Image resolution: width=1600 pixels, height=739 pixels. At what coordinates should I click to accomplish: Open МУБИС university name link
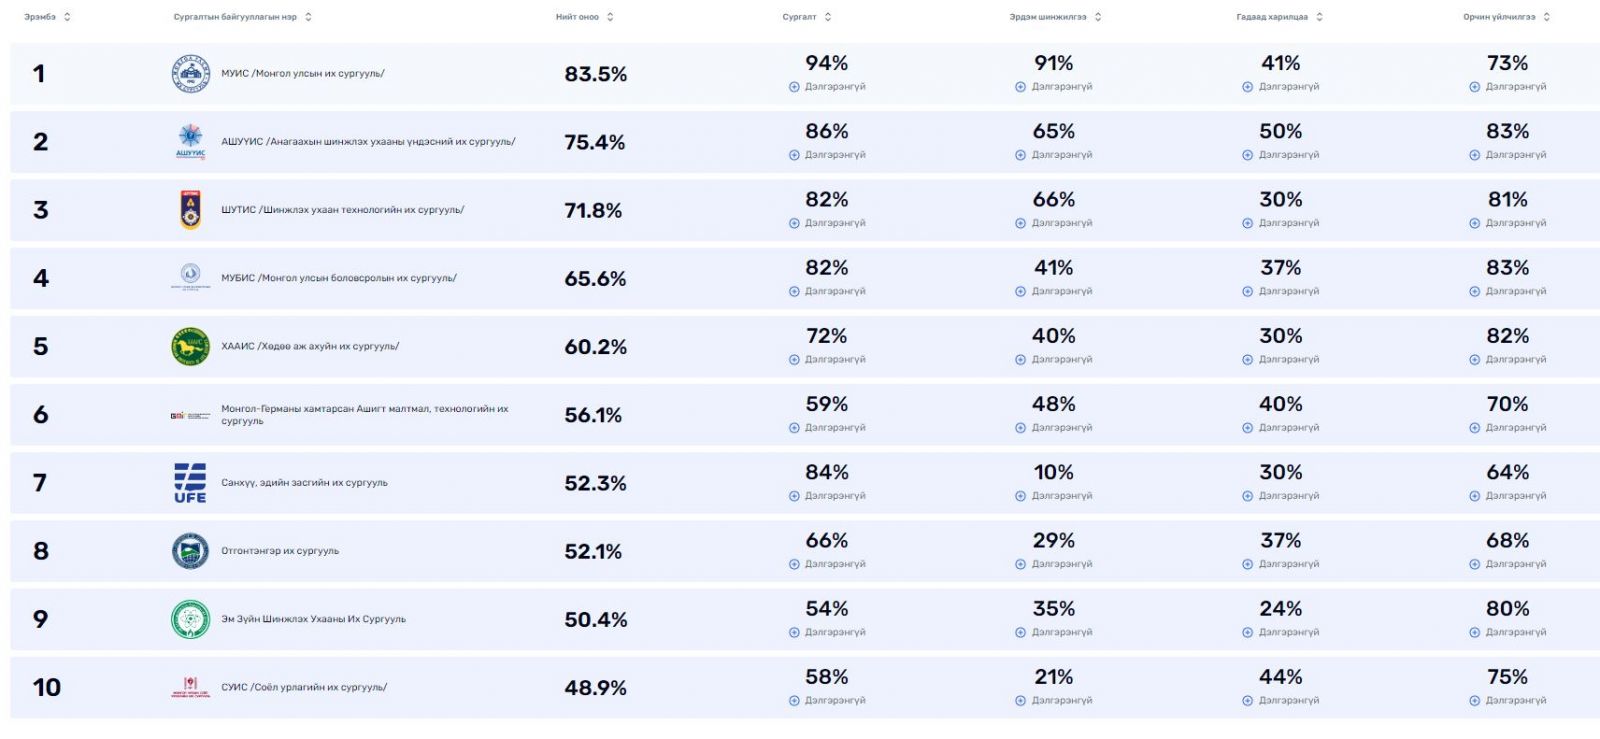click(x=339, y=278)
